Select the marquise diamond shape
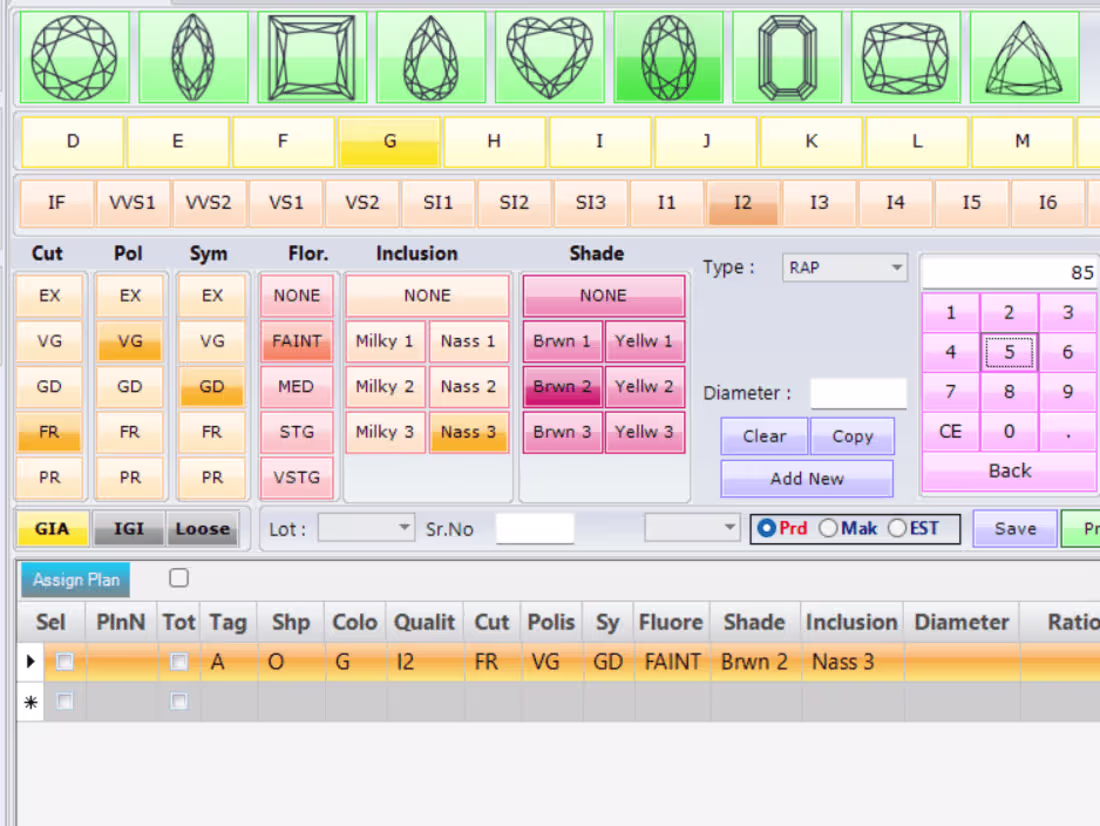The image size is (1100, 826). pos(193,58)
